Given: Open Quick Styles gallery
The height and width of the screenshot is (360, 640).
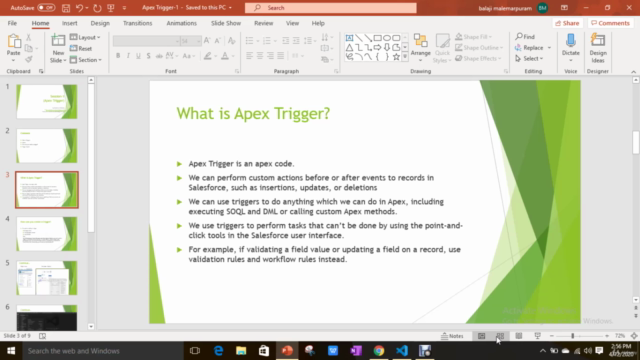Looking at the screenshot, I should 442,48.
